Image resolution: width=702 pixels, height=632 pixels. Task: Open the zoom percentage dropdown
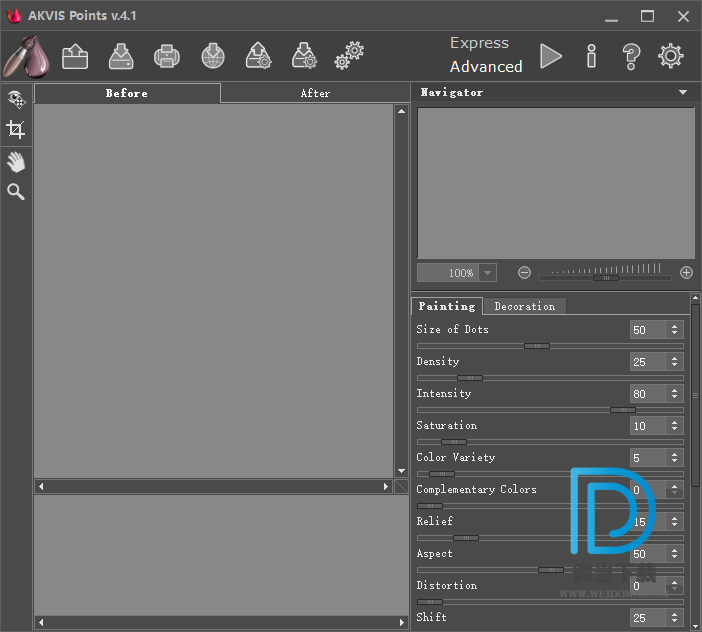[x=488, y=273]
